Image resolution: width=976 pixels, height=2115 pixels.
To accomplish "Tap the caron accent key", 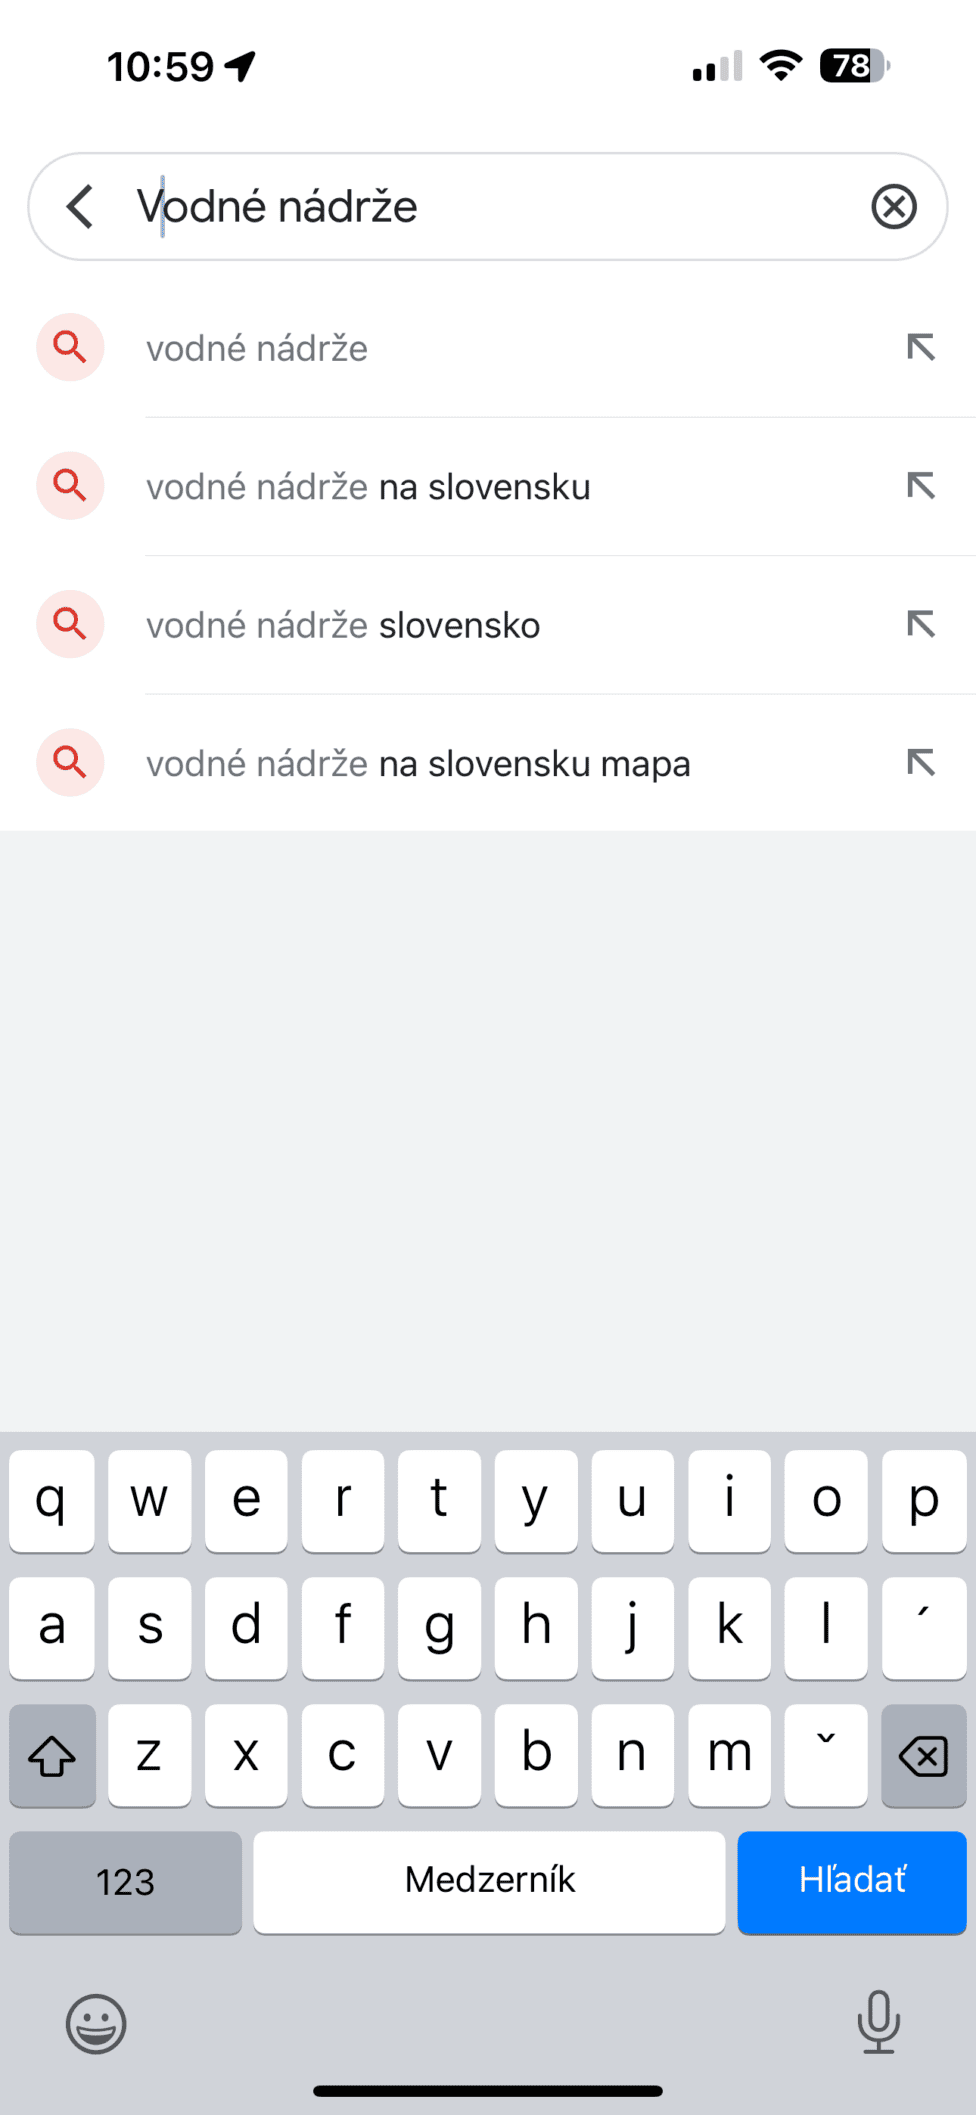I will point(826,1756).
